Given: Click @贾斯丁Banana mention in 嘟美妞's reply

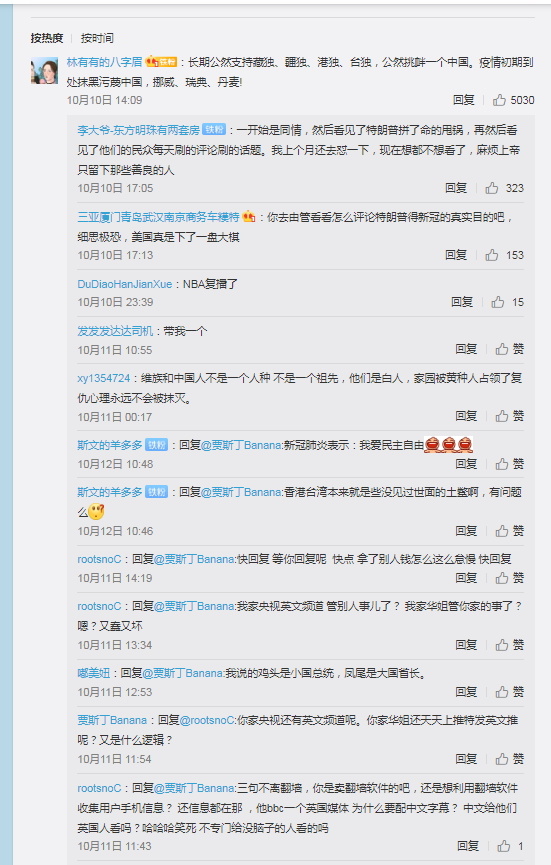Looking at the screenshot, I should [x=183, y=673].
